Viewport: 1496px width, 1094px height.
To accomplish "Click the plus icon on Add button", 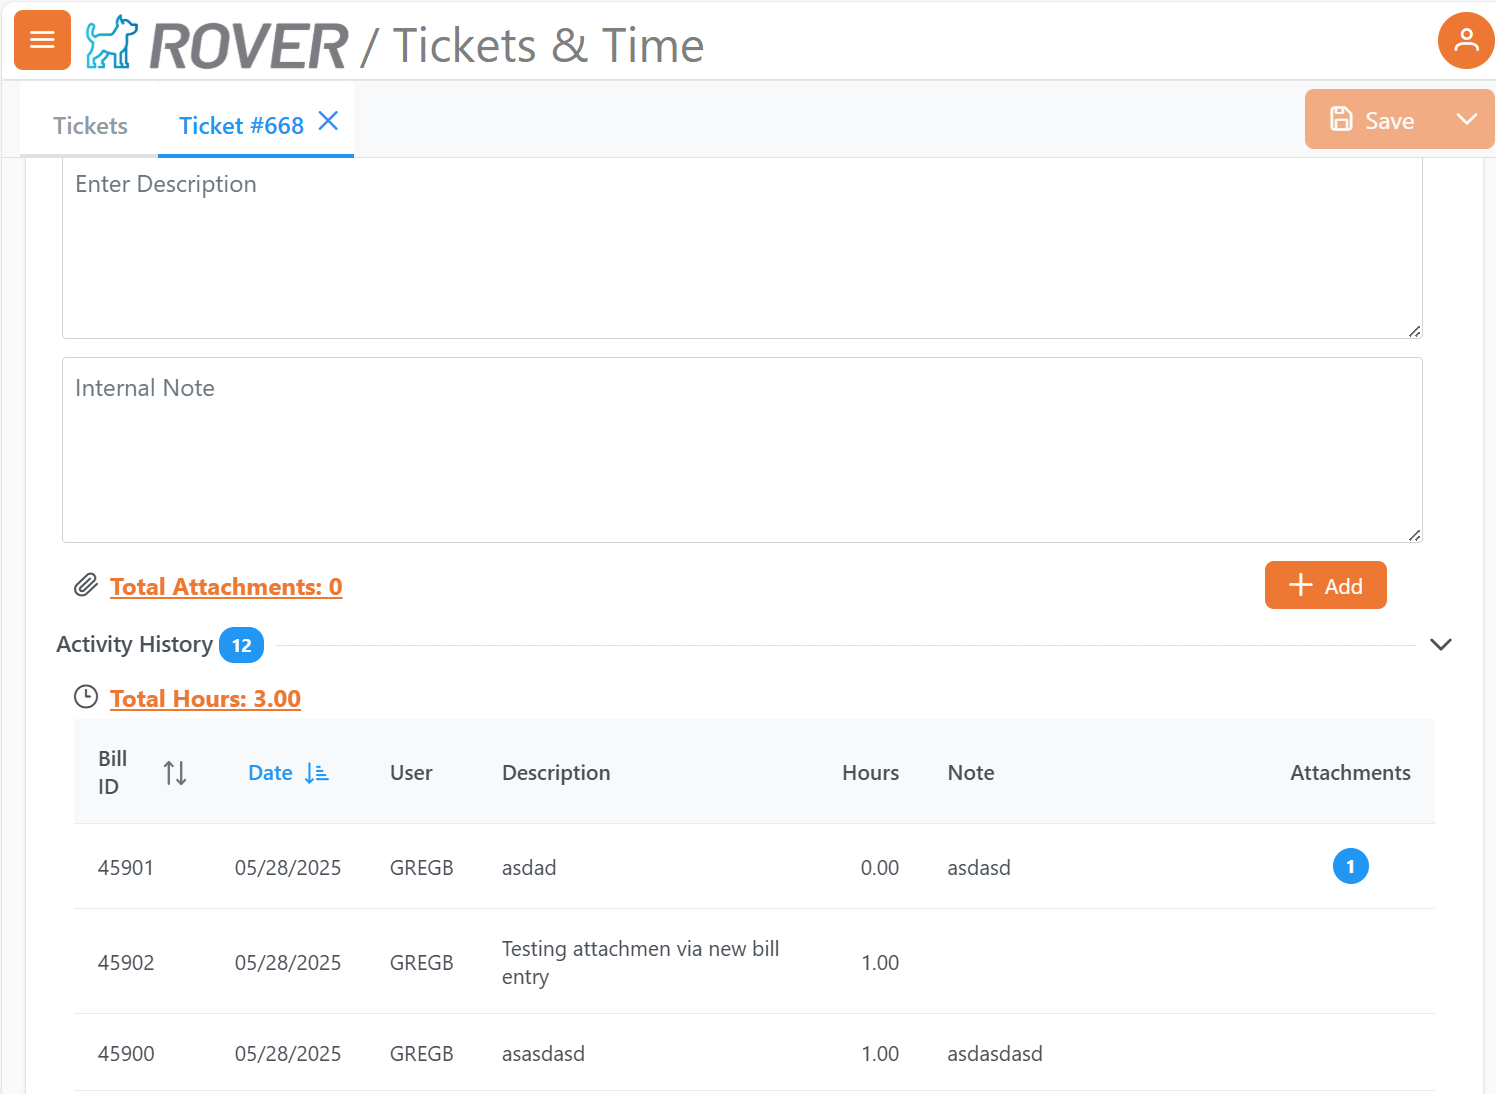I will click(1300, 585).
